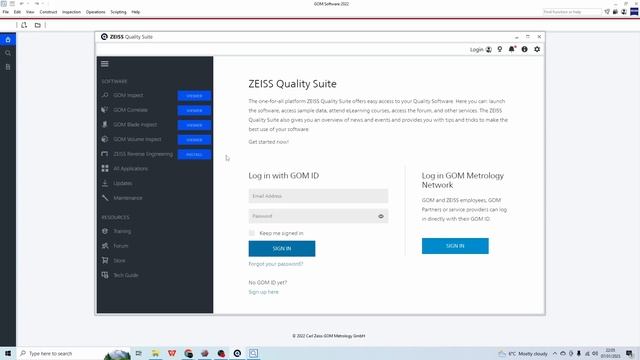Open the notifications bell
Image resolution: width=640 pixels, height=360 pixels.
[x=512, y=49]
